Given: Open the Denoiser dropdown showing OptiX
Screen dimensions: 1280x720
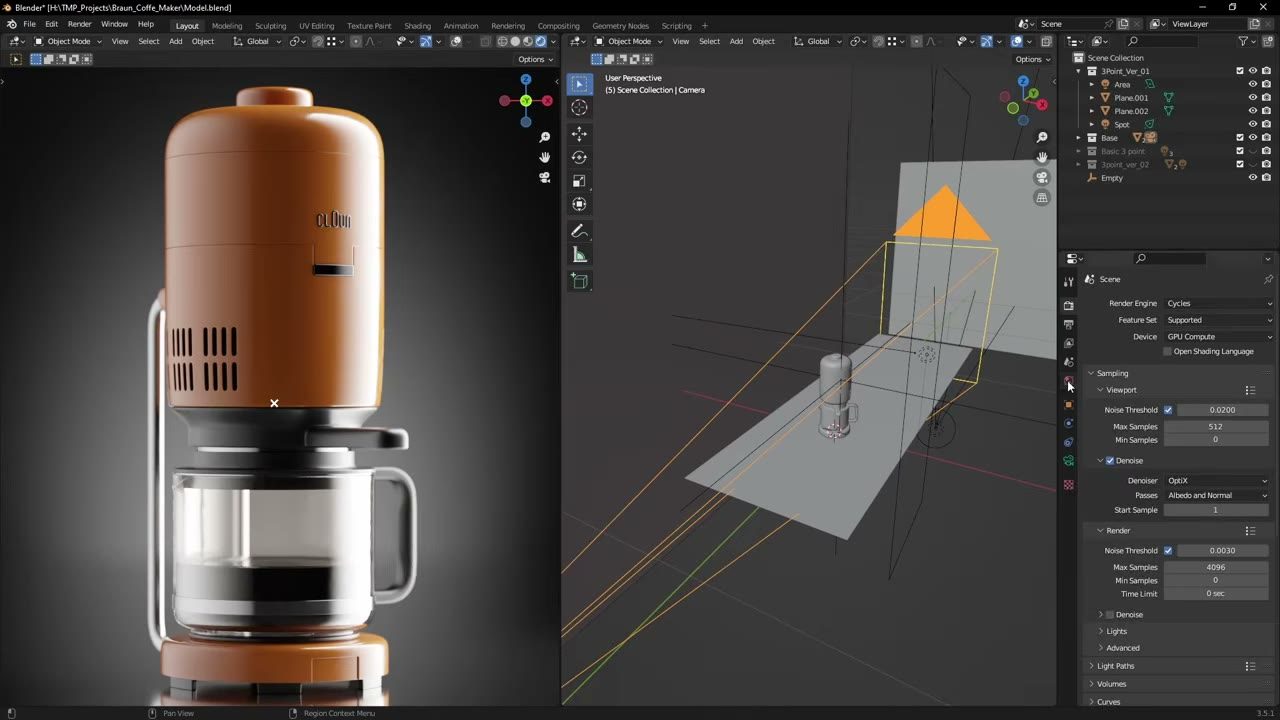Looking at the screenshot, I should [x=1217, y=481].
